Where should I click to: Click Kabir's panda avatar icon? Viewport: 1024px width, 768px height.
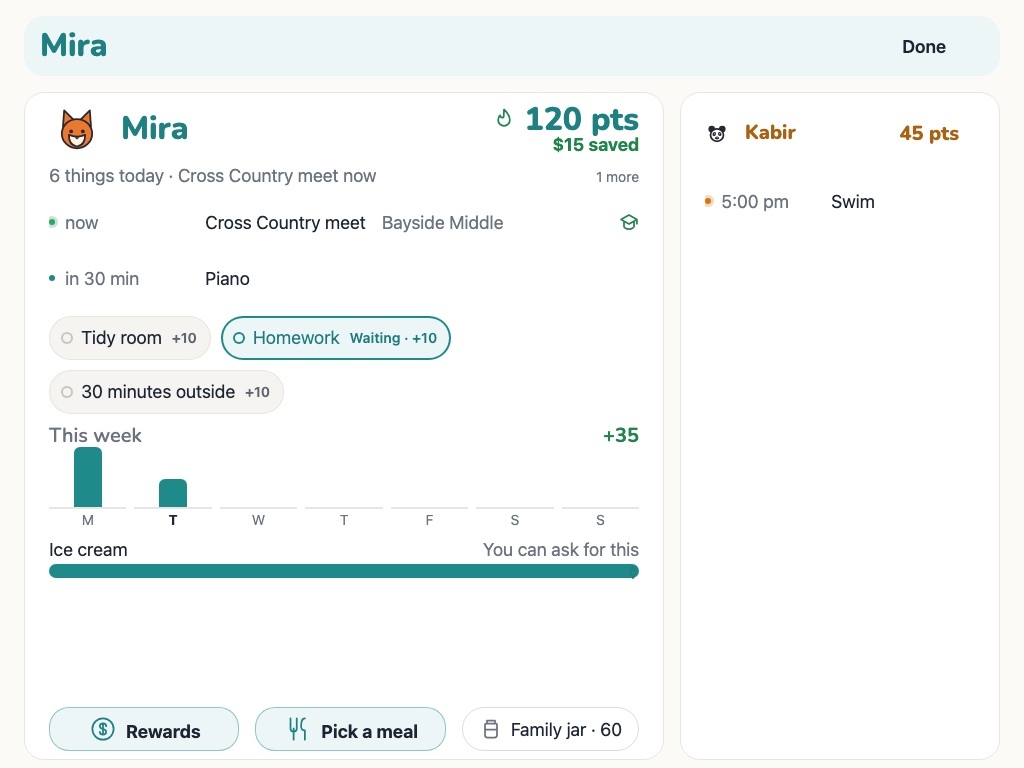[x=717, y=133]
